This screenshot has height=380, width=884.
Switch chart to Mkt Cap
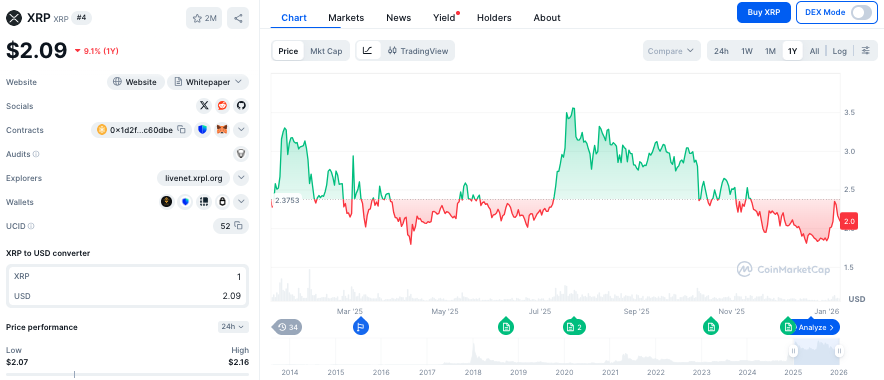pyautogui.click(x=326, y=51)
